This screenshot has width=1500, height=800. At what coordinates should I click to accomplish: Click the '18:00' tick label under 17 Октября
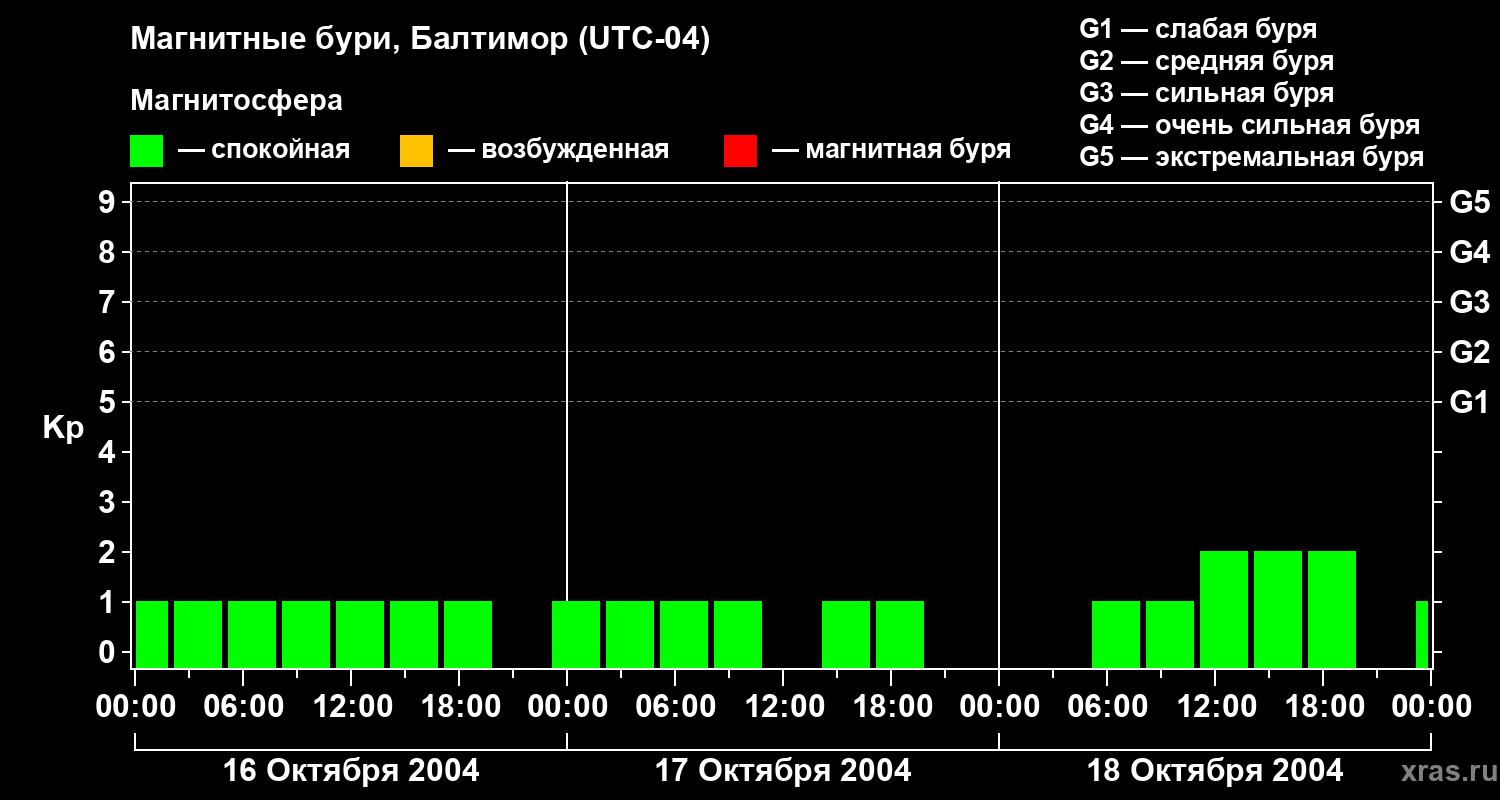[x=891, y=707]
